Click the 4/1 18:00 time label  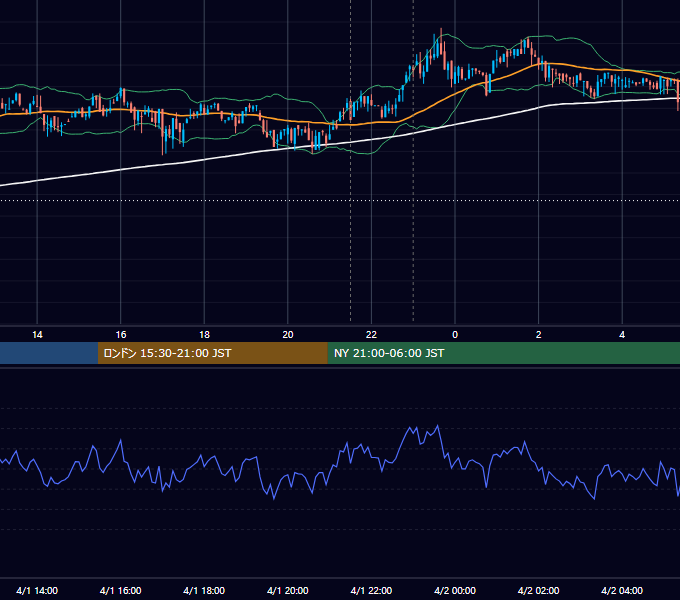tap(204, 590)
